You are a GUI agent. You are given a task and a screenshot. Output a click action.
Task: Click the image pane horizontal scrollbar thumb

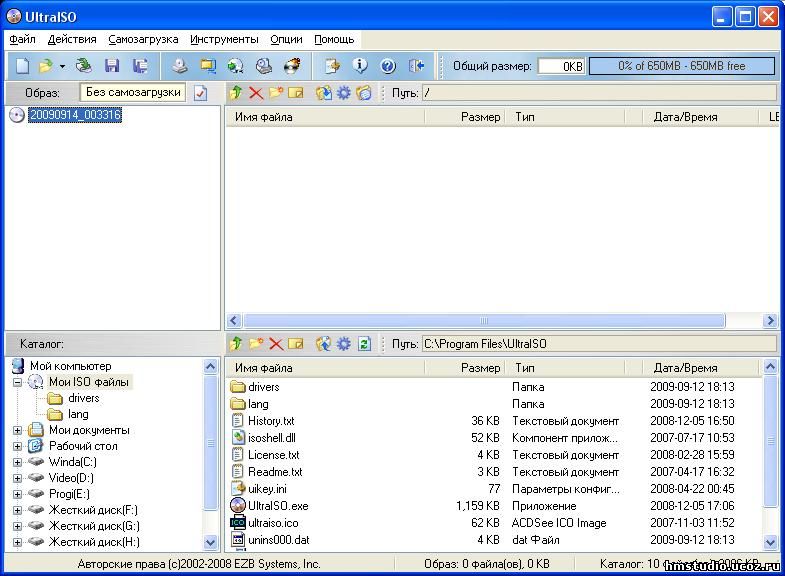click(x=484, y=320)
